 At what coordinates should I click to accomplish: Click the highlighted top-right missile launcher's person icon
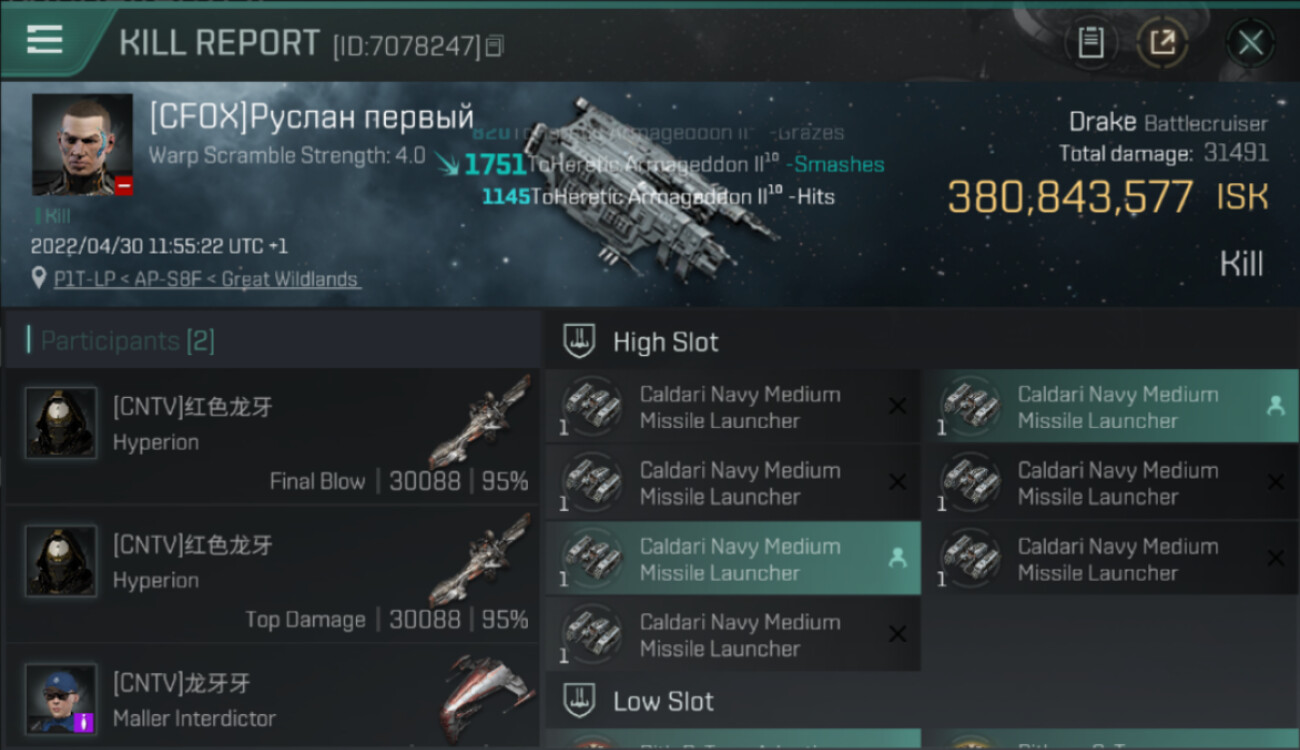click(x=1275, y=405)
